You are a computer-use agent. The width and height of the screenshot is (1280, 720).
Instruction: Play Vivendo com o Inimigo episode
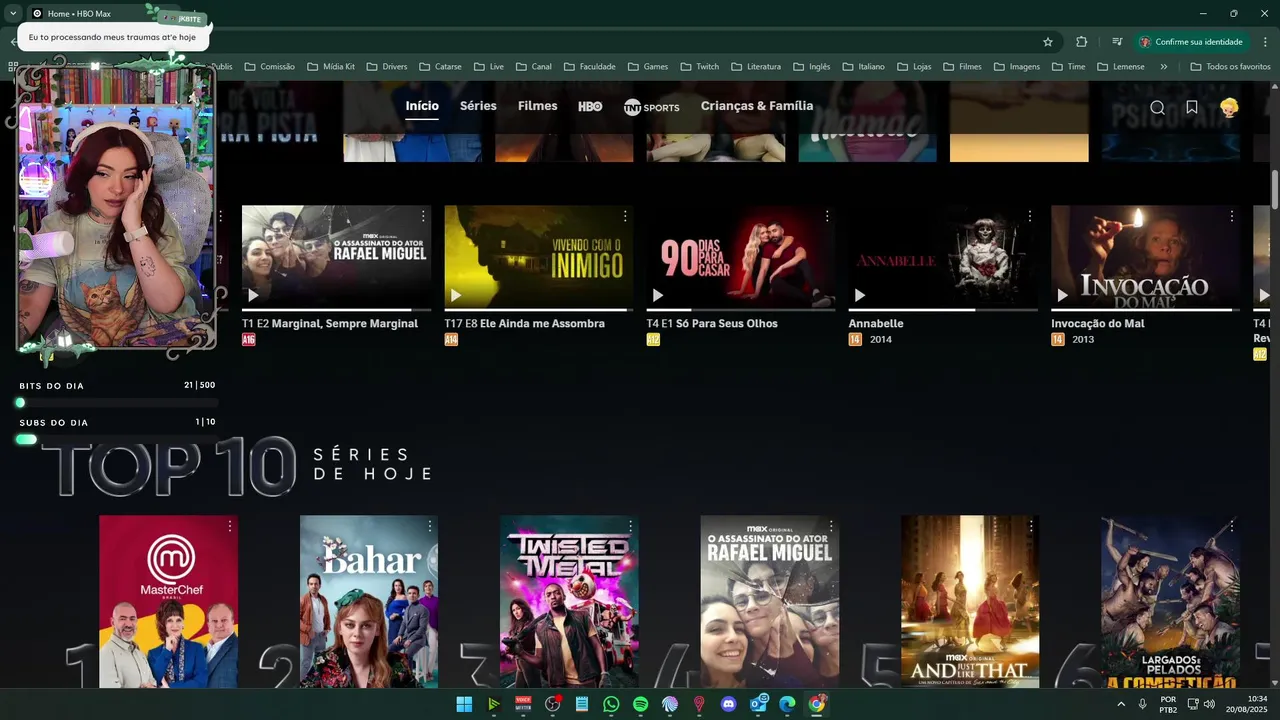455,295
